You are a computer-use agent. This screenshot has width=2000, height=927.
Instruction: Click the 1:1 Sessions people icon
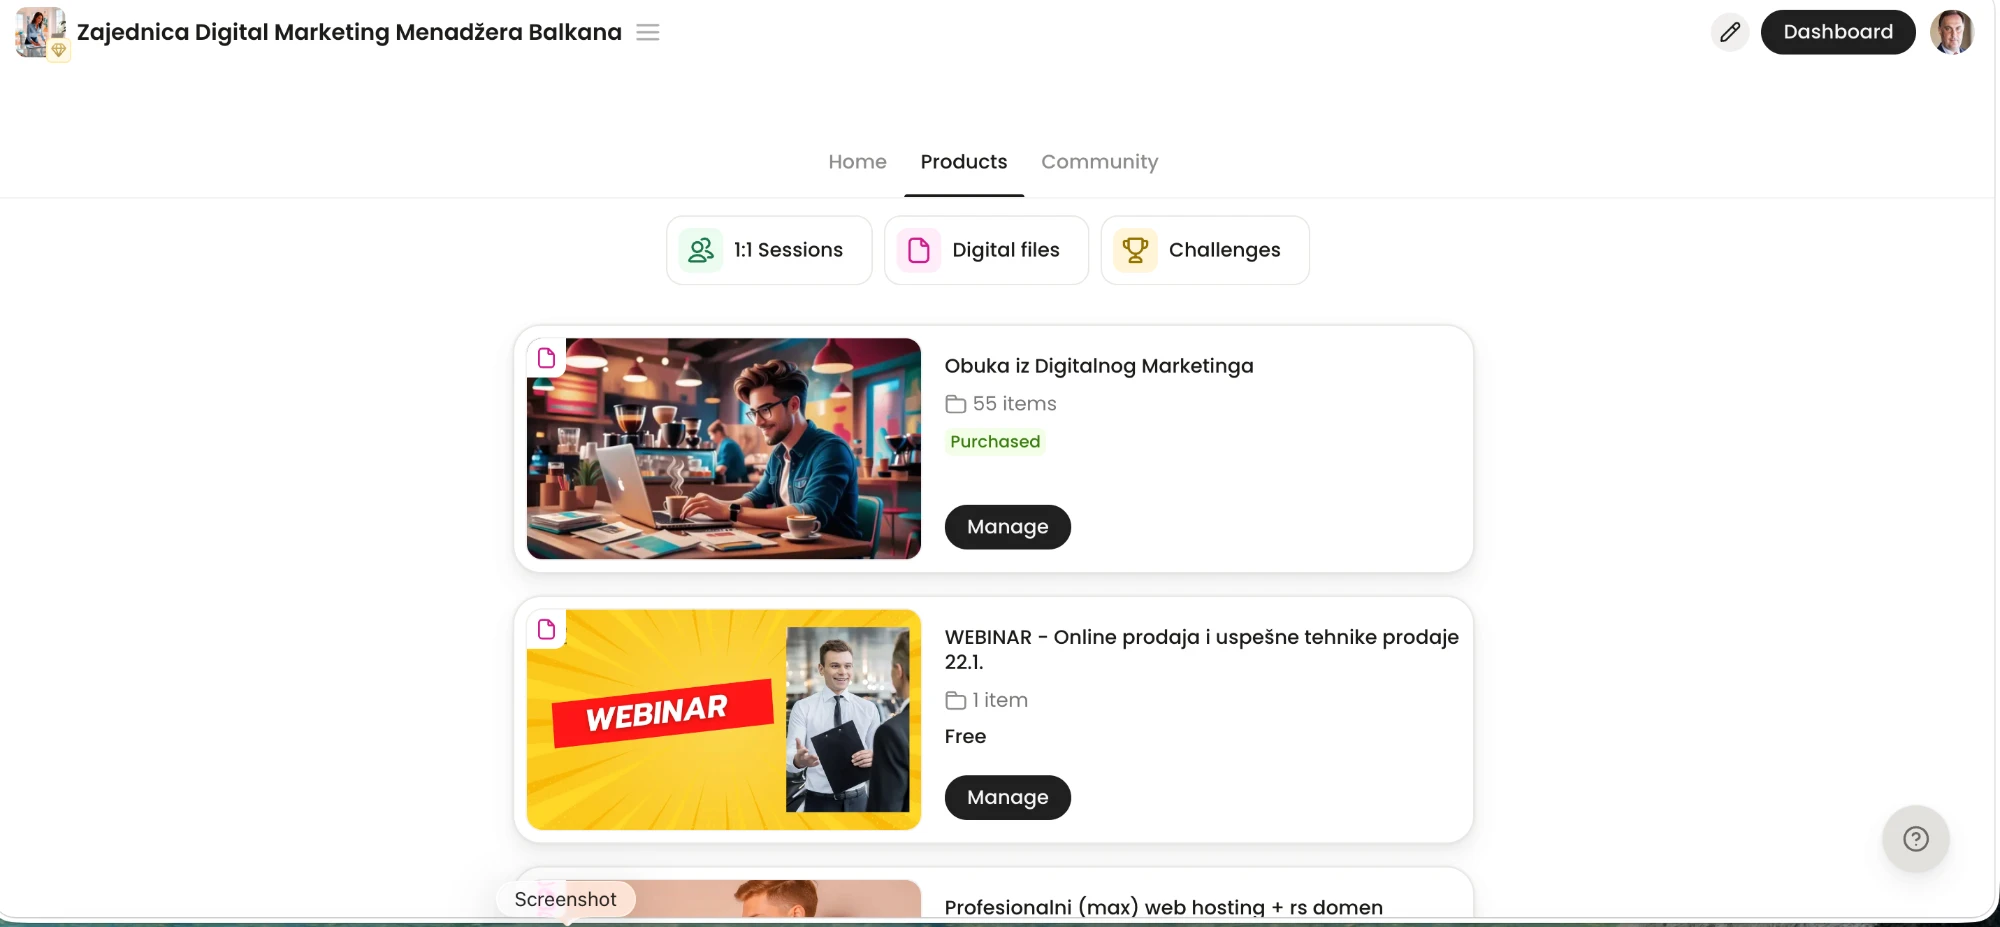(701, 250)
